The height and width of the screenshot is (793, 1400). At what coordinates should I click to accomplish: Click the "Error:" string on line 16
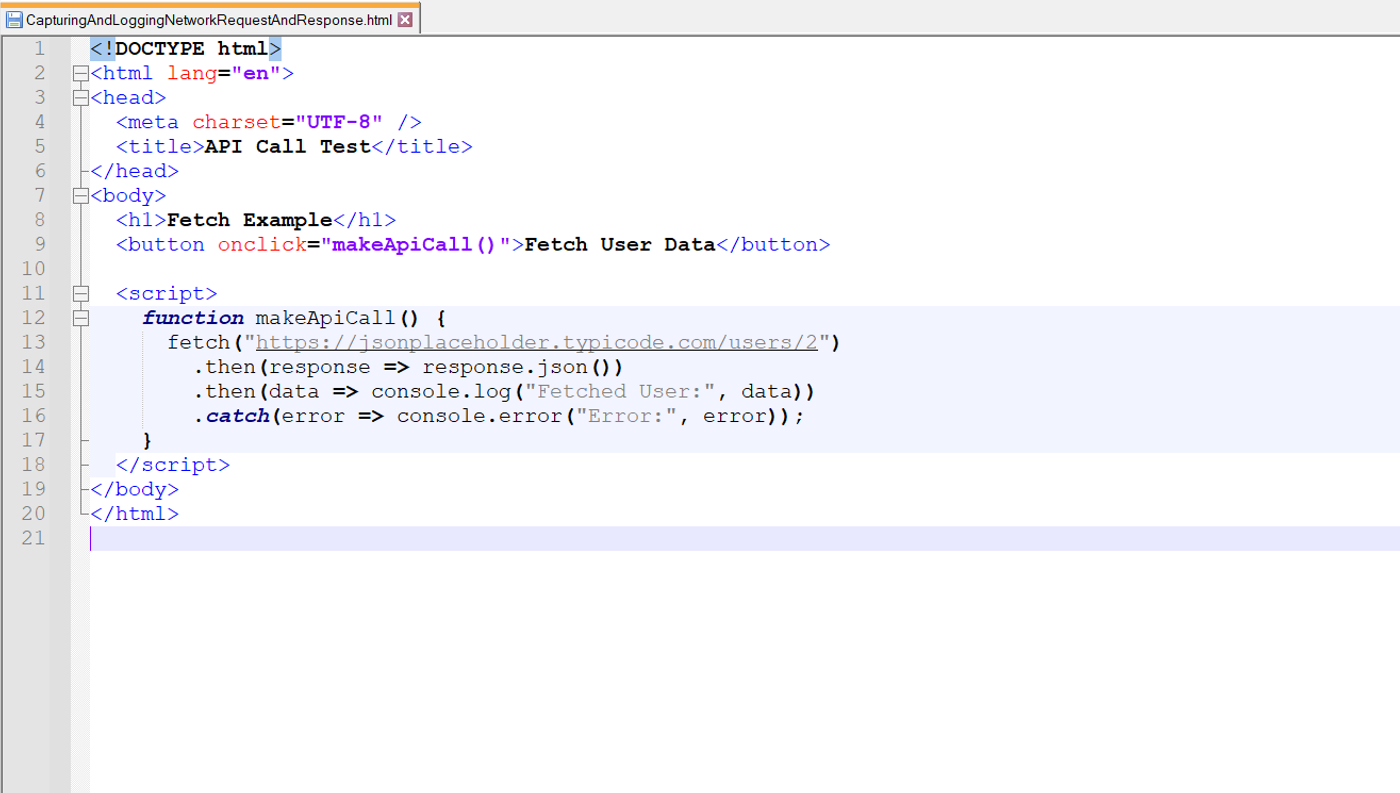click(627, 416)
